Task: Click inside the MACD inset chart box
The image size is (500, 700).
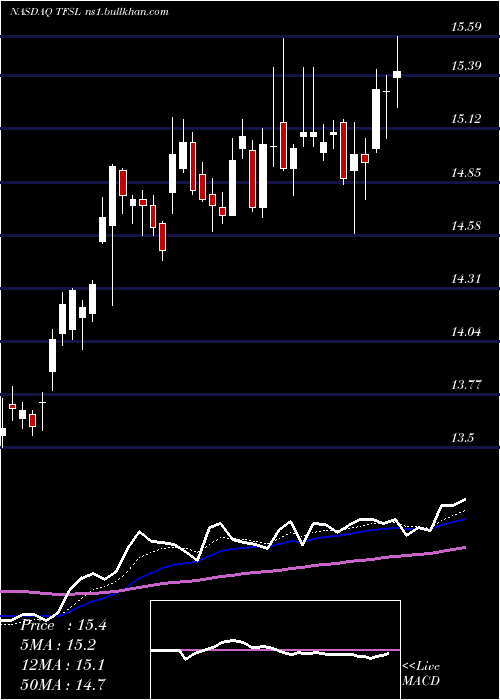Action: [x=275, y=650]
